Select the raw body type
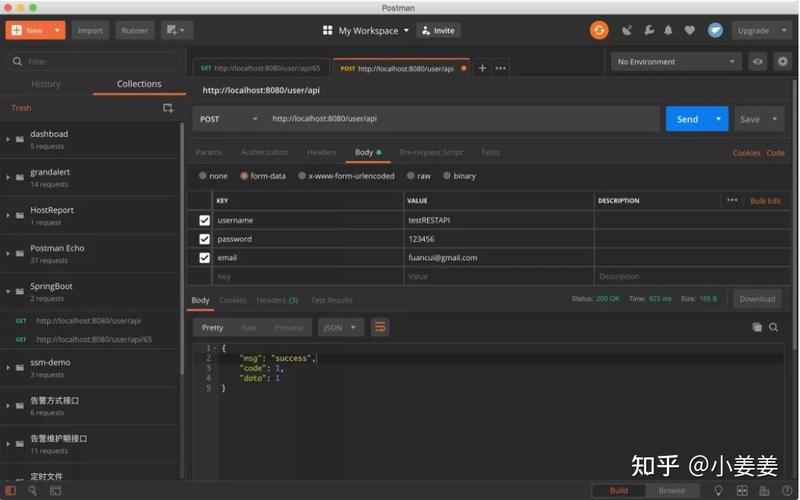Viewport: 800px width, 500px height. 410,176
